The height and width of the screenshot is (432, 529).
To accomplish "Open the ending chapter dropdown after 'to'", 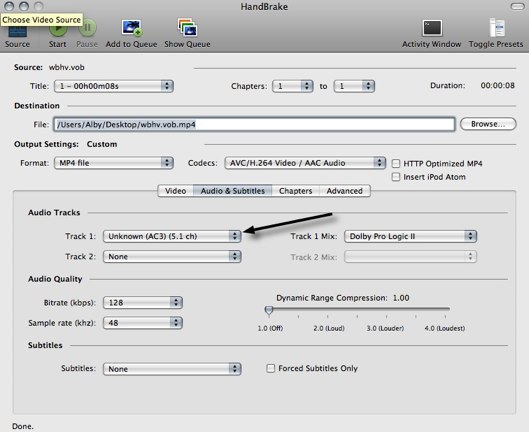I will 354,86.
